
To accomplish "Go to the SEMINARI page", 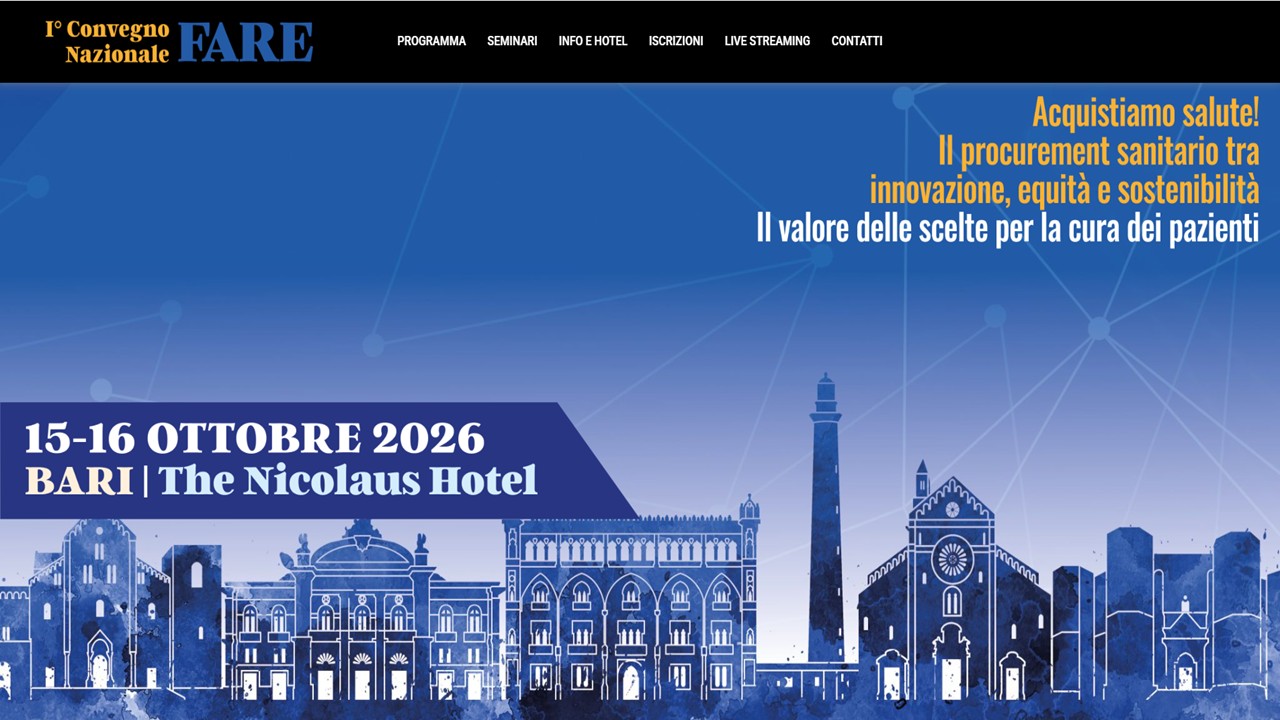I will pyautogui.click(x=512, y=41).
